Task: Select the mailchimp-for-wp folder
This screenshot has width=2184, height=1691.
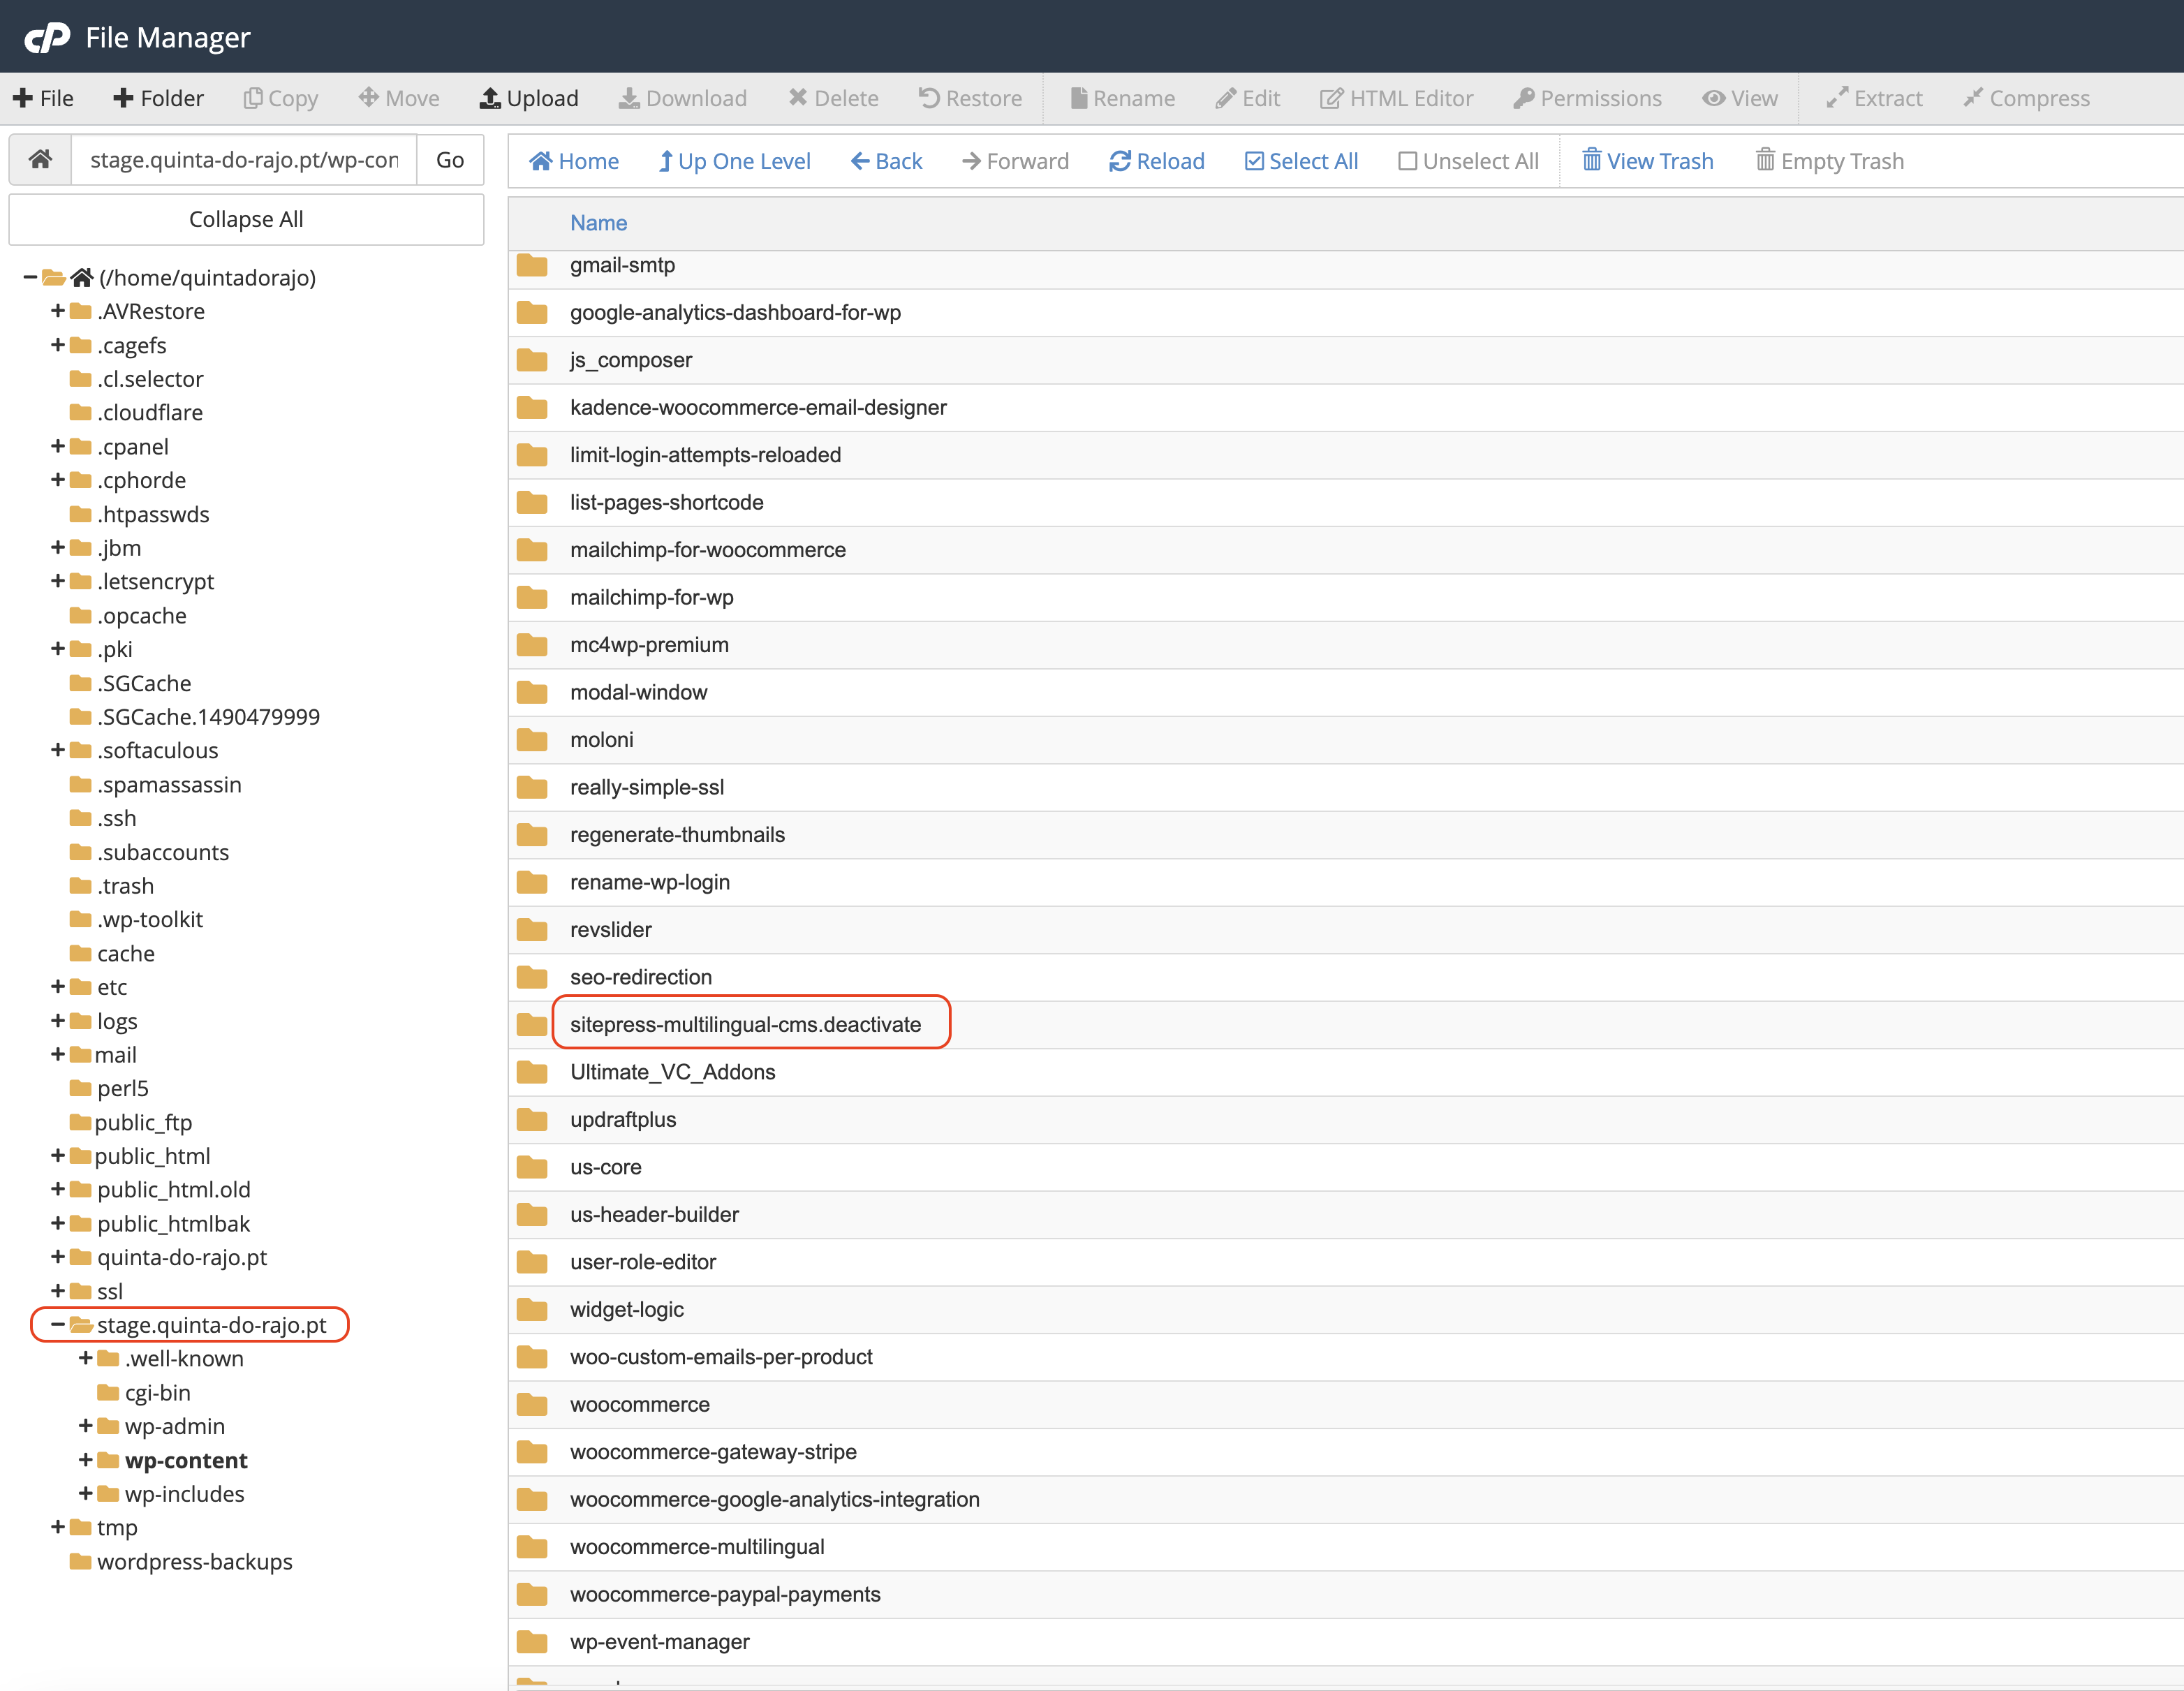Action: point(652,598)
